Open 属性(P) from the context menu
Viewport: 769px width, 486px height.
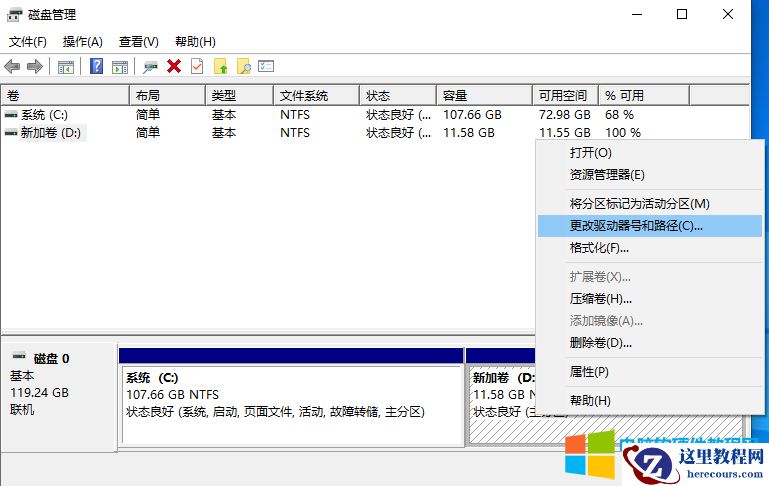pos(650,372)
